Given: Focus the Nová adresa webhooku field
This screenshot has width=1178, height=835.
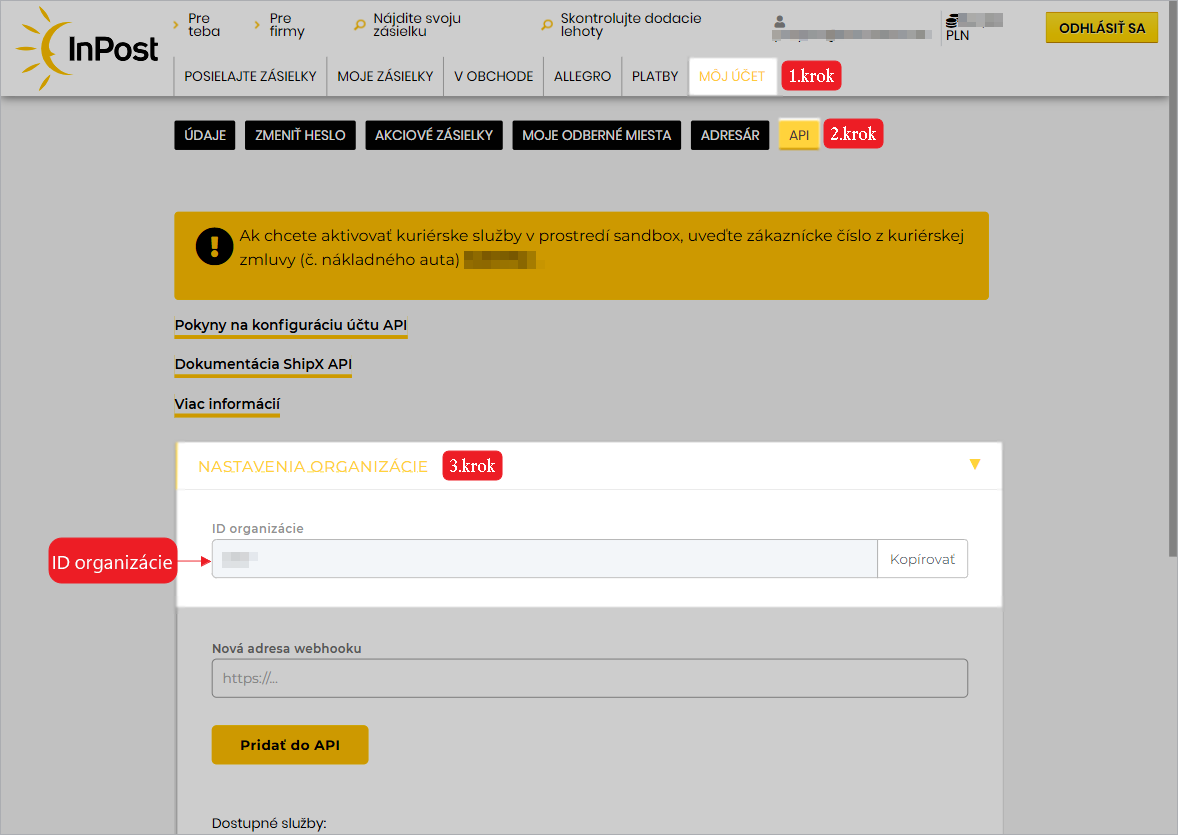Looking at the screenshot, I should click(x=589, y=678).
